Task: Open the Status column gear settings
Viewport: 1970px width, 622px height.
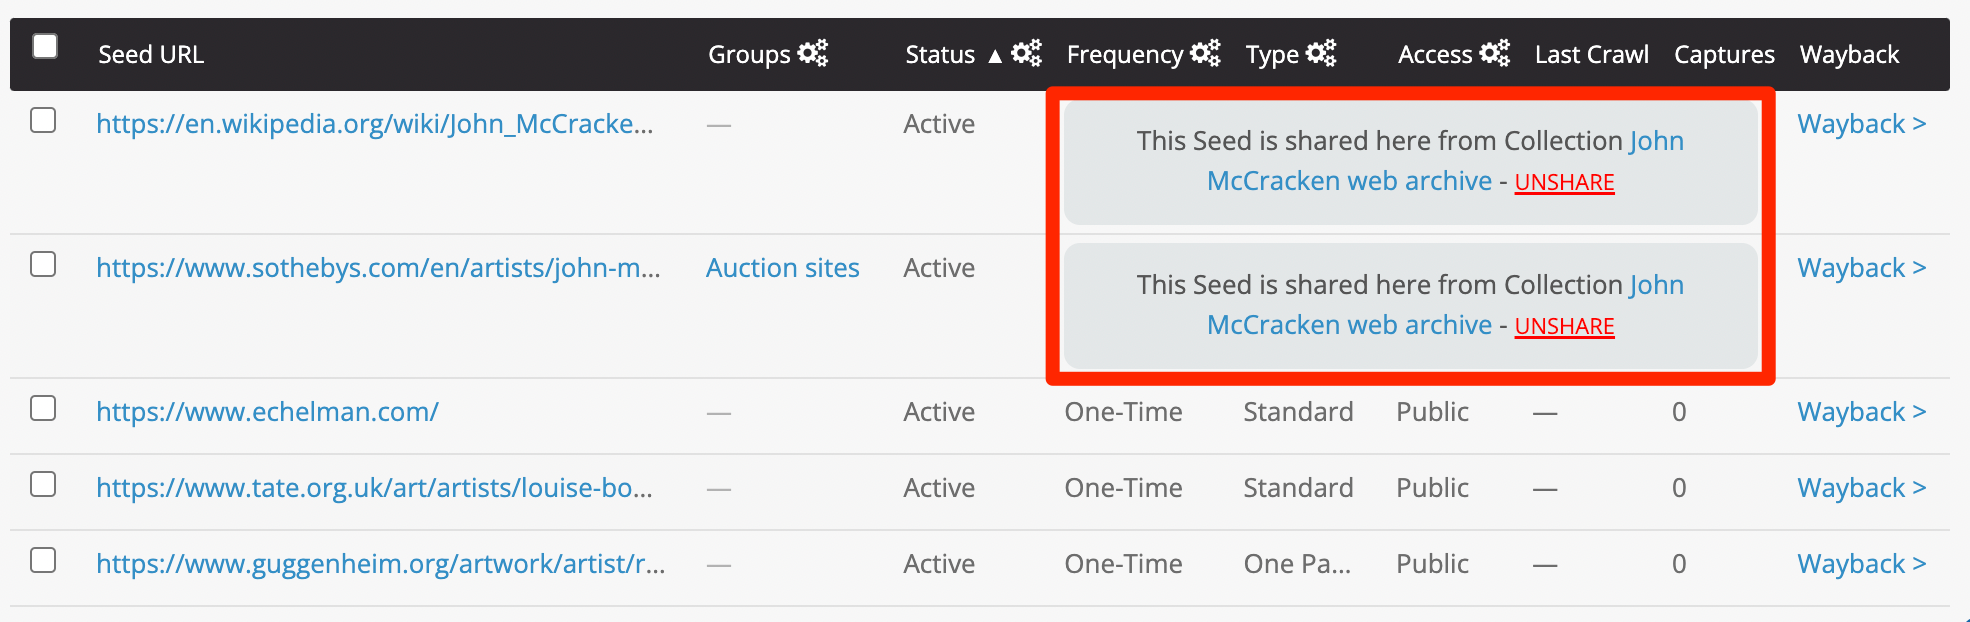Action: pyautogui.click(x=1026, y=53)
